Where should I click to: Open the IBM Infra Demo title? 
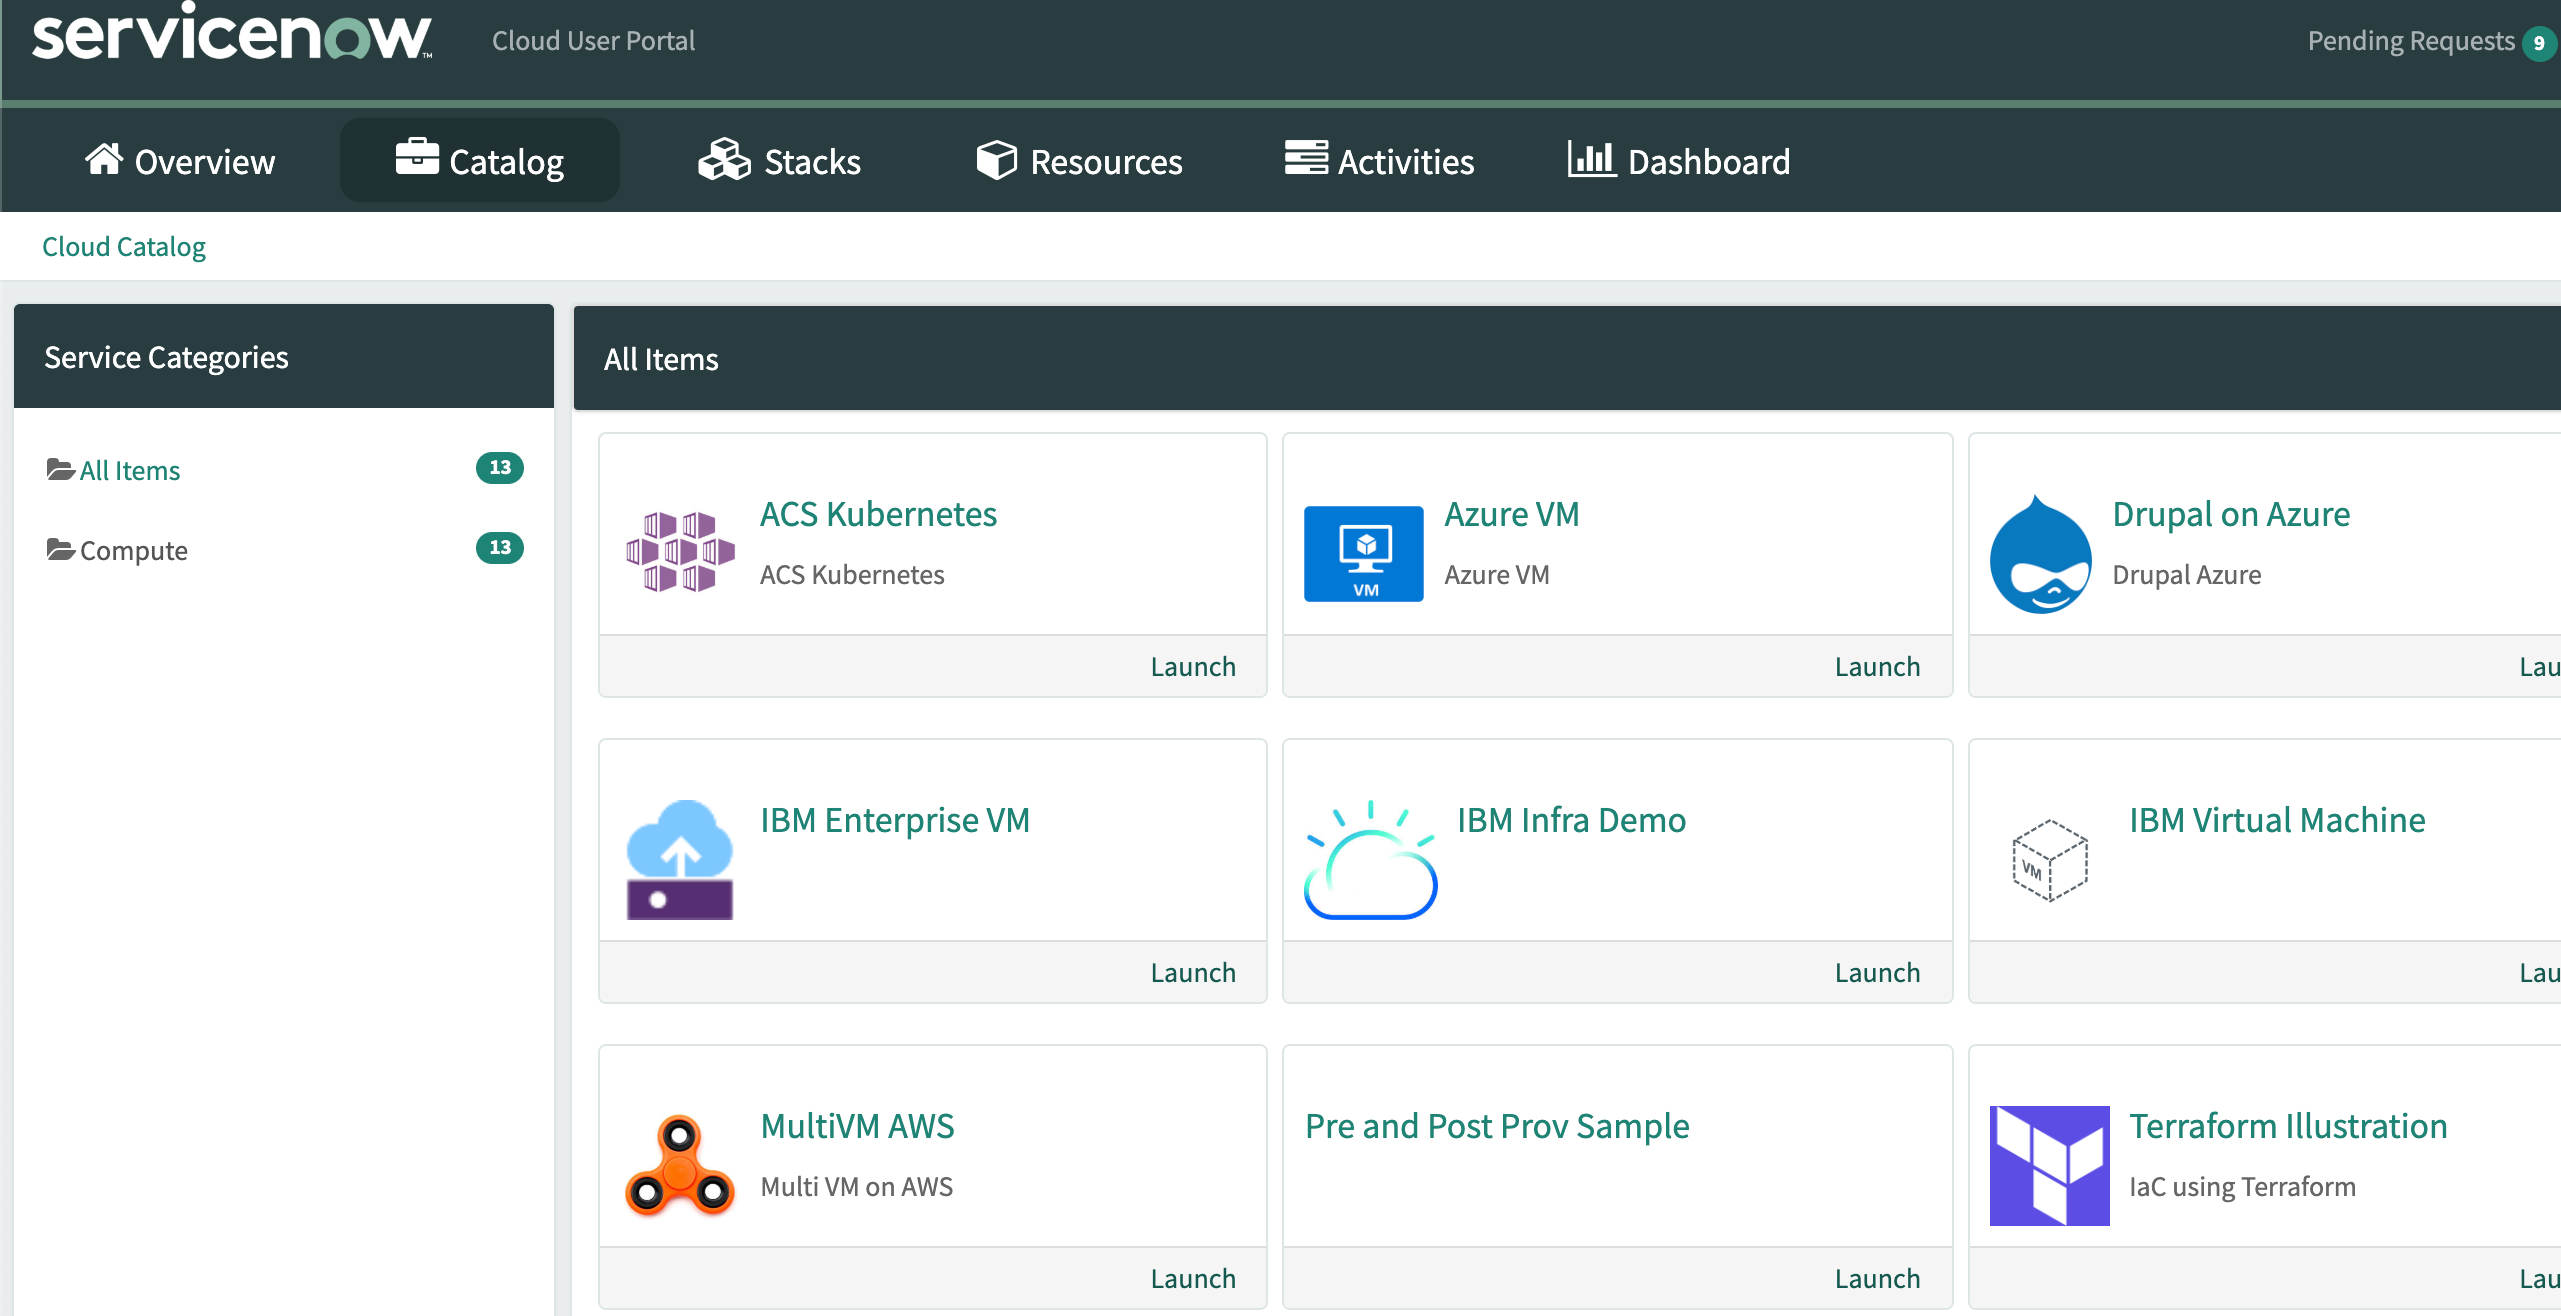pos(1571,820)
